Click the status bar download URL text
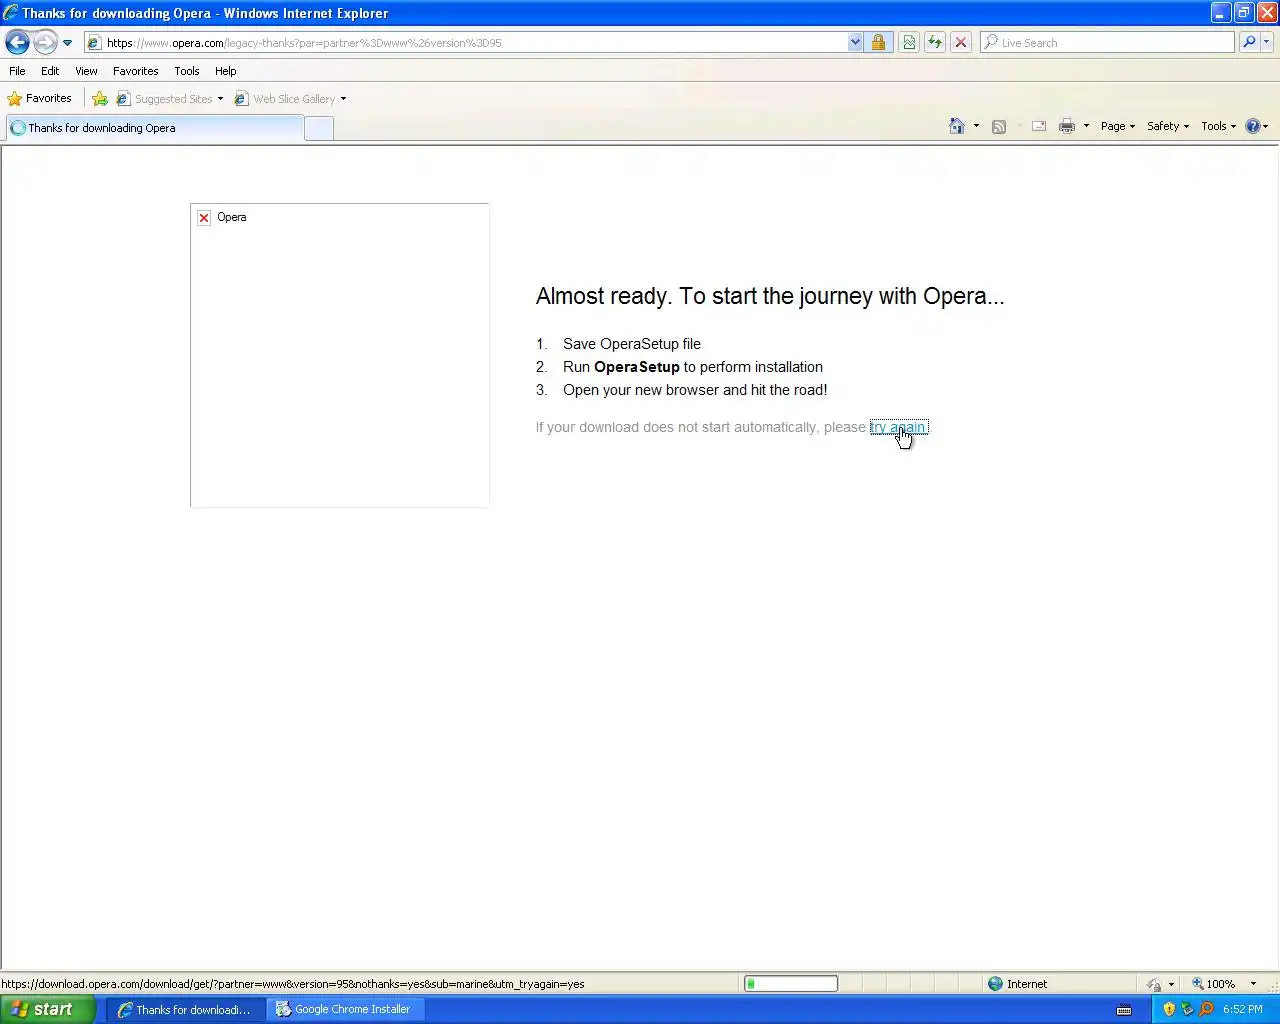The height and width of the screenshot is (1024, 1280). pyautogui.click(x=293, y=984)
